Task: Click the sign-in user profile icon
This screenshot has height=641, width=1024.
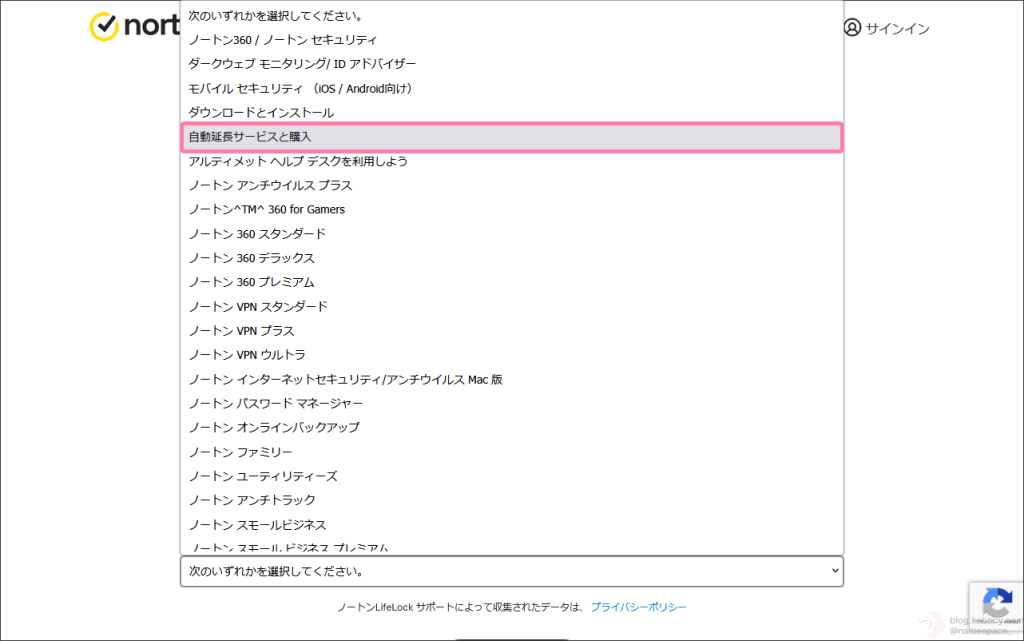Action: [x=852, y=28]
